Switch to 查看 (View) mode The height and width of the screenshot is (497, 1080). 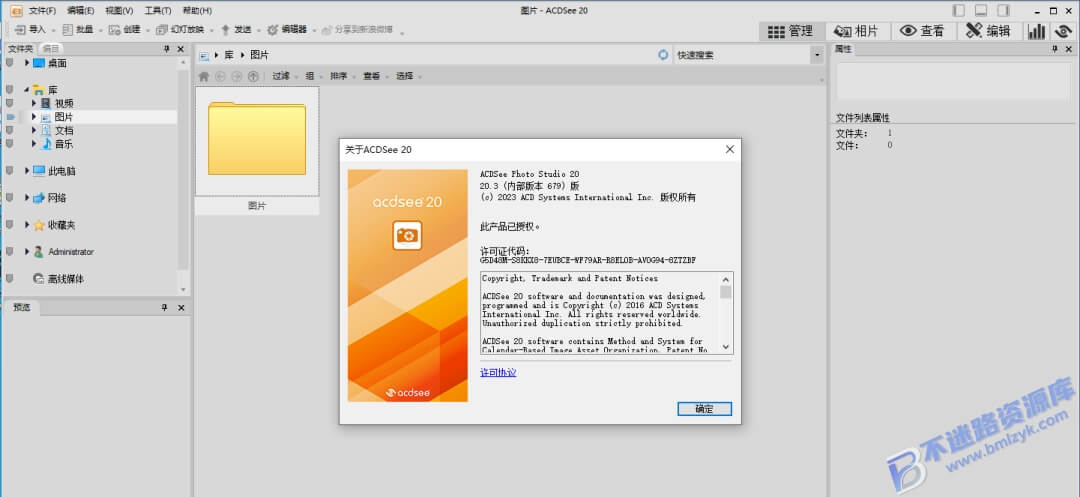tap(922, 31)
